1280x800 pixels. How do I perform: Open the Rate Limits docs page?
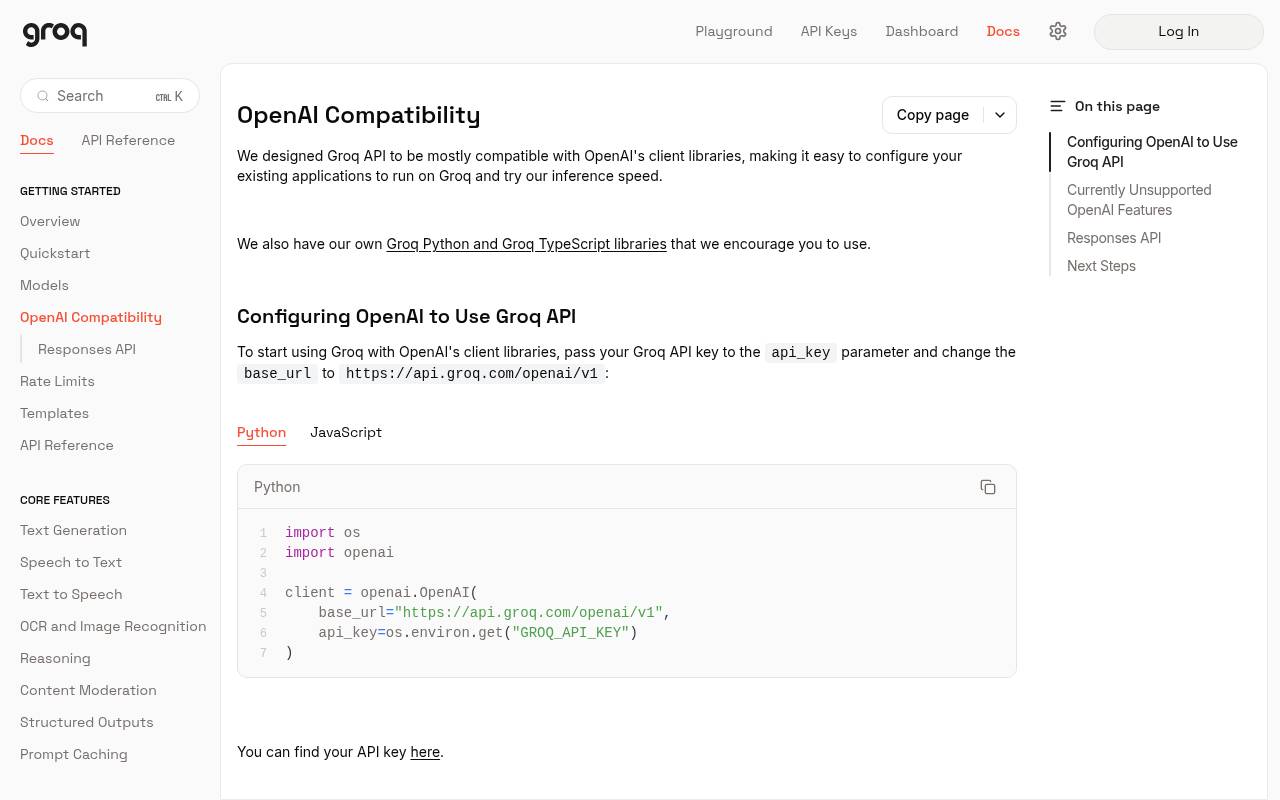(57, 381)
